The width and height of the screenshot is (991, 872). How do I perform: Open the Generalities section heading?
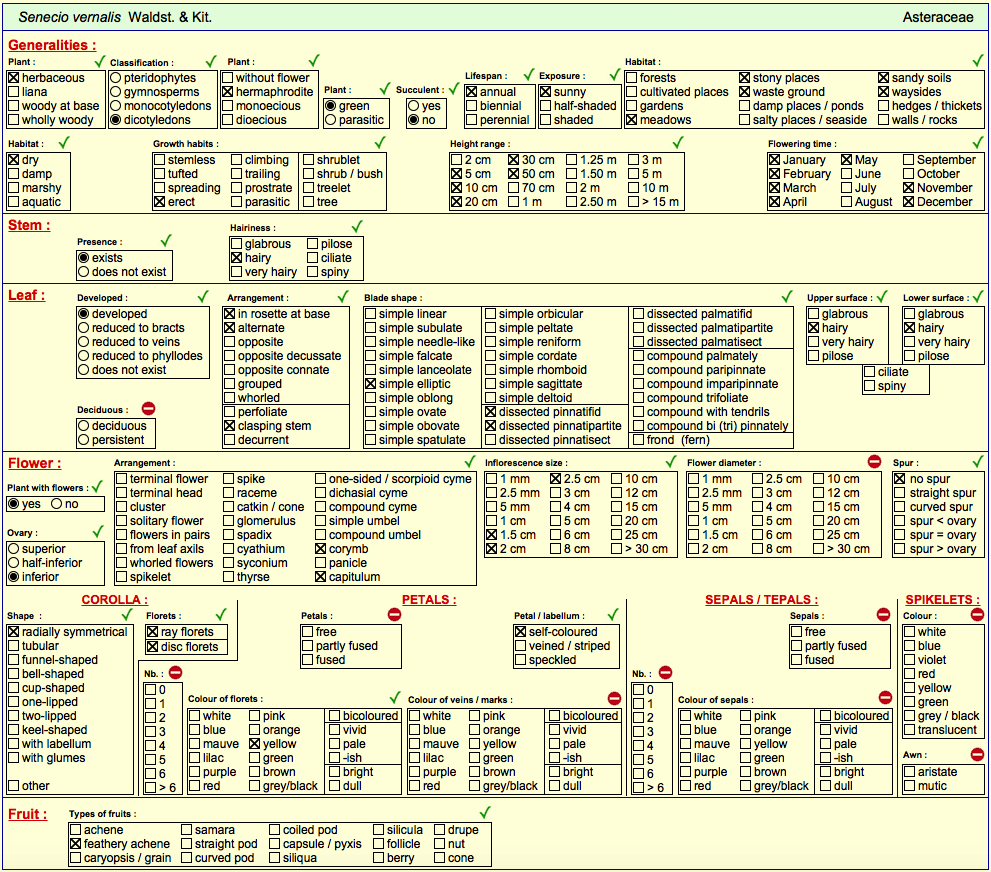point(52,45)
